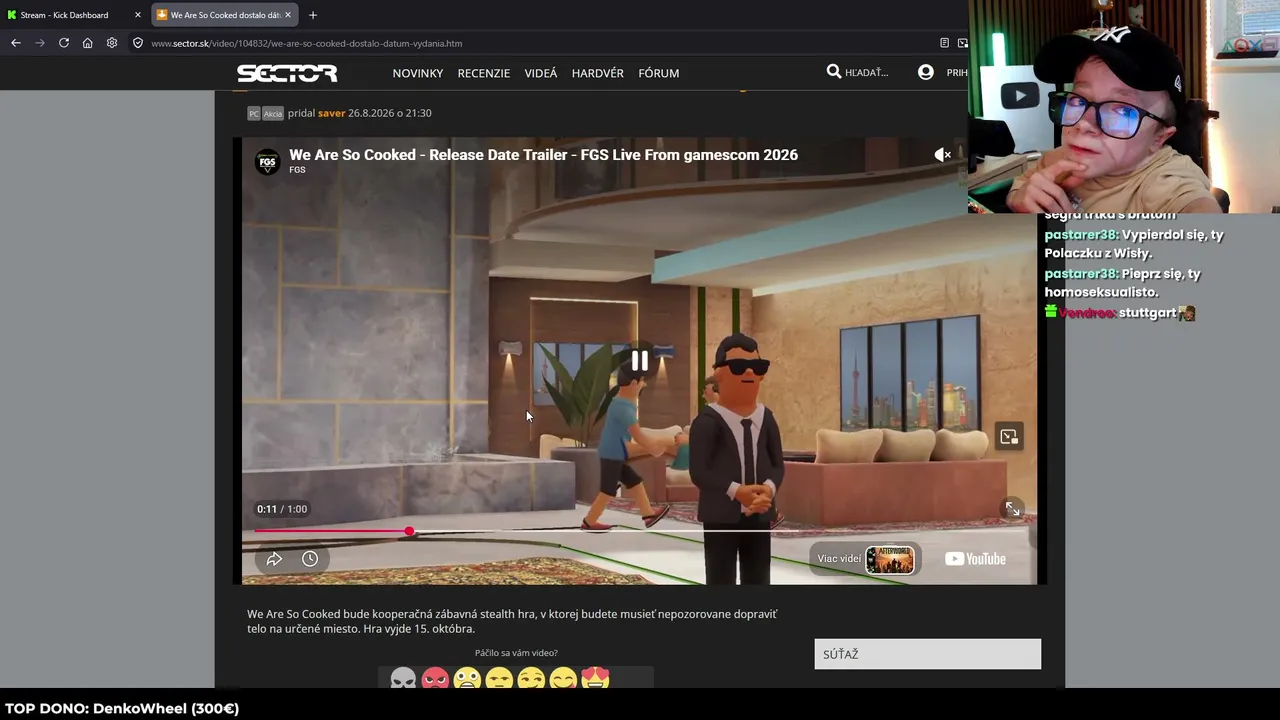
Task: Seek the red video progress bar
Action: pyautogui.click(x=638, y=531)
